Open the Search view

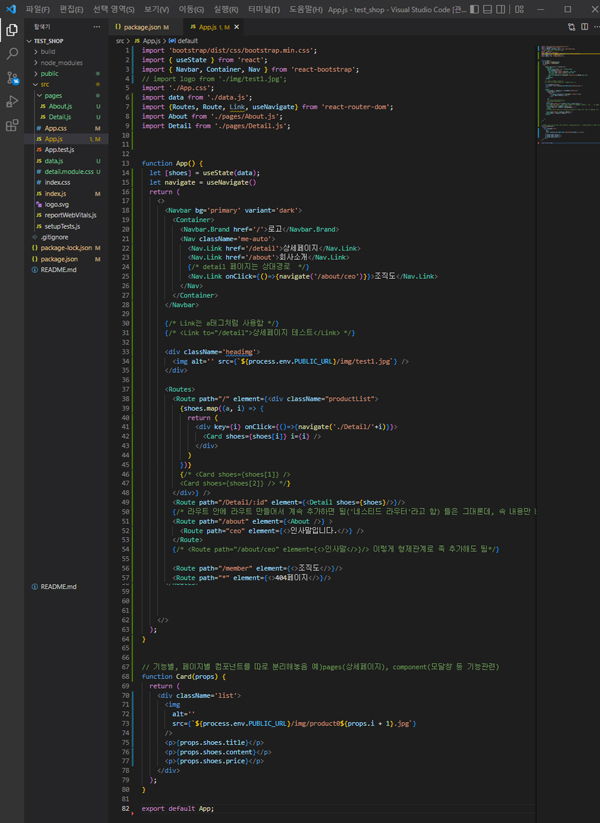12,54
